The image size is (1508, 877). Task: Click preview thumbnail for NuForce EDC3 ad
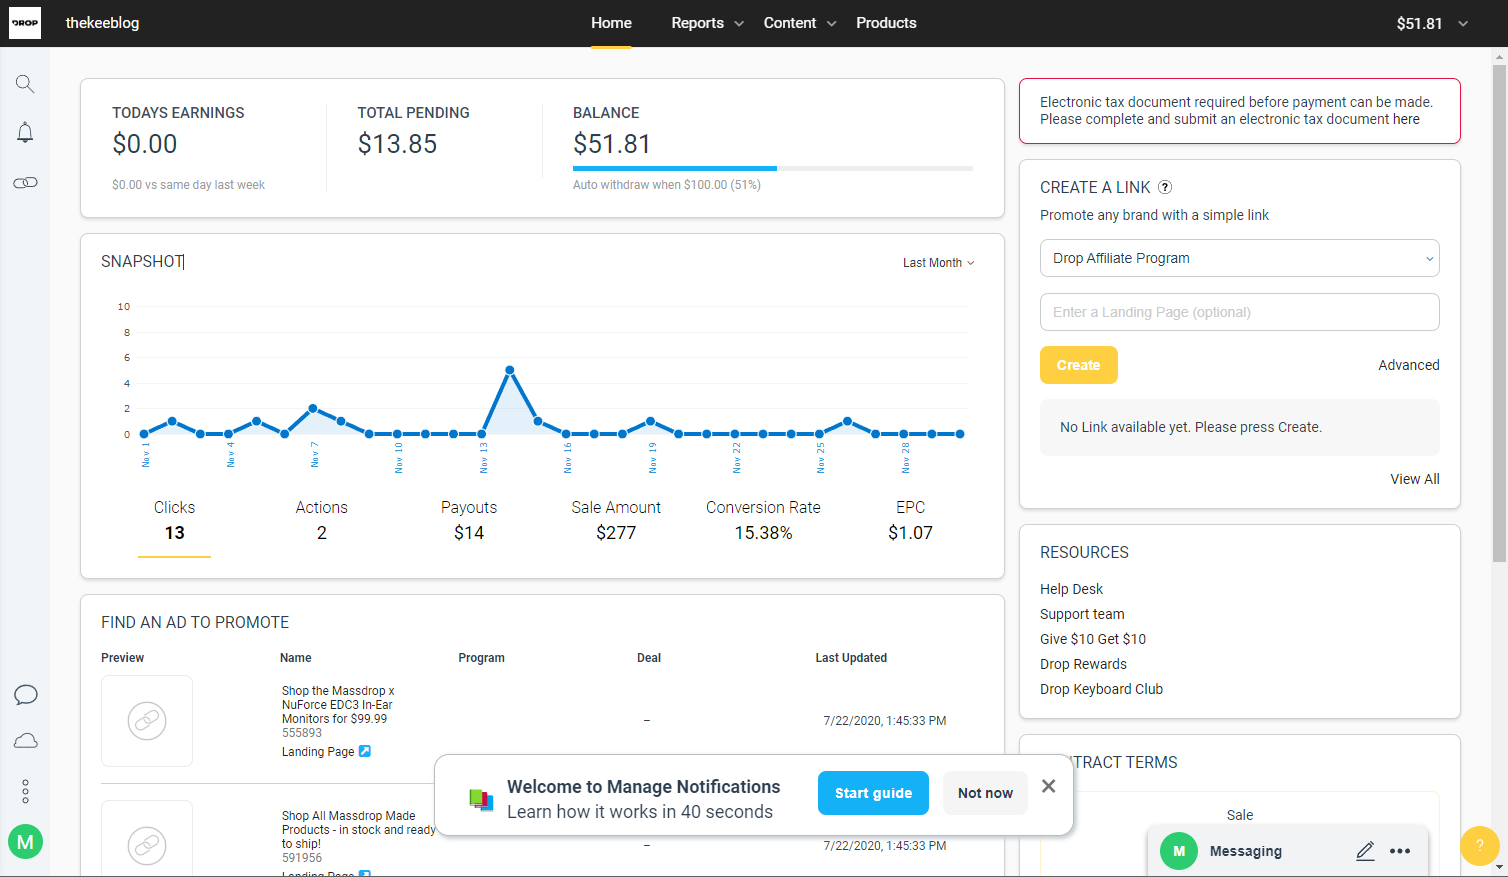[x=147, y=720]
